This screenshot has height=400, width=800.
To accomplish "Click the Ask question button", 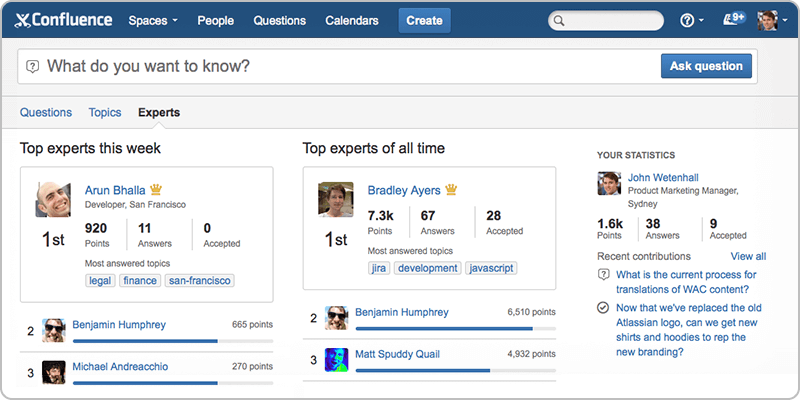I will (x=706, y=66).
